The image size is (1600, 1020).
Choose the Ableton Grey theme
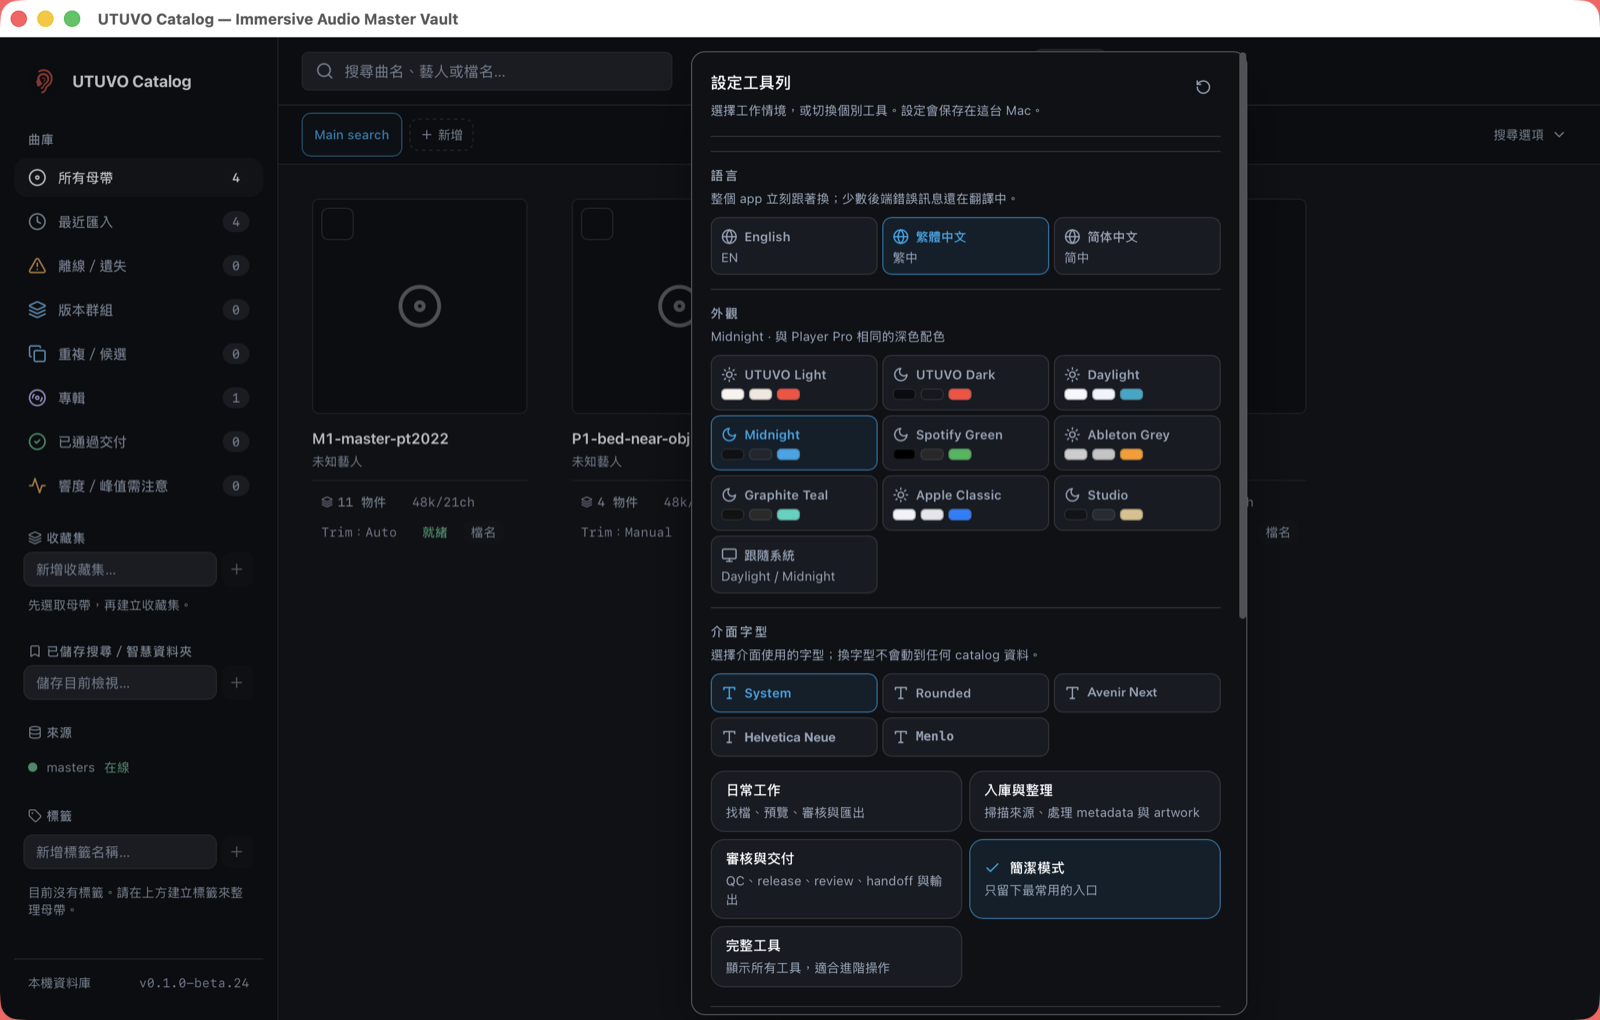pyautogui.click(x=1137, y=443)
